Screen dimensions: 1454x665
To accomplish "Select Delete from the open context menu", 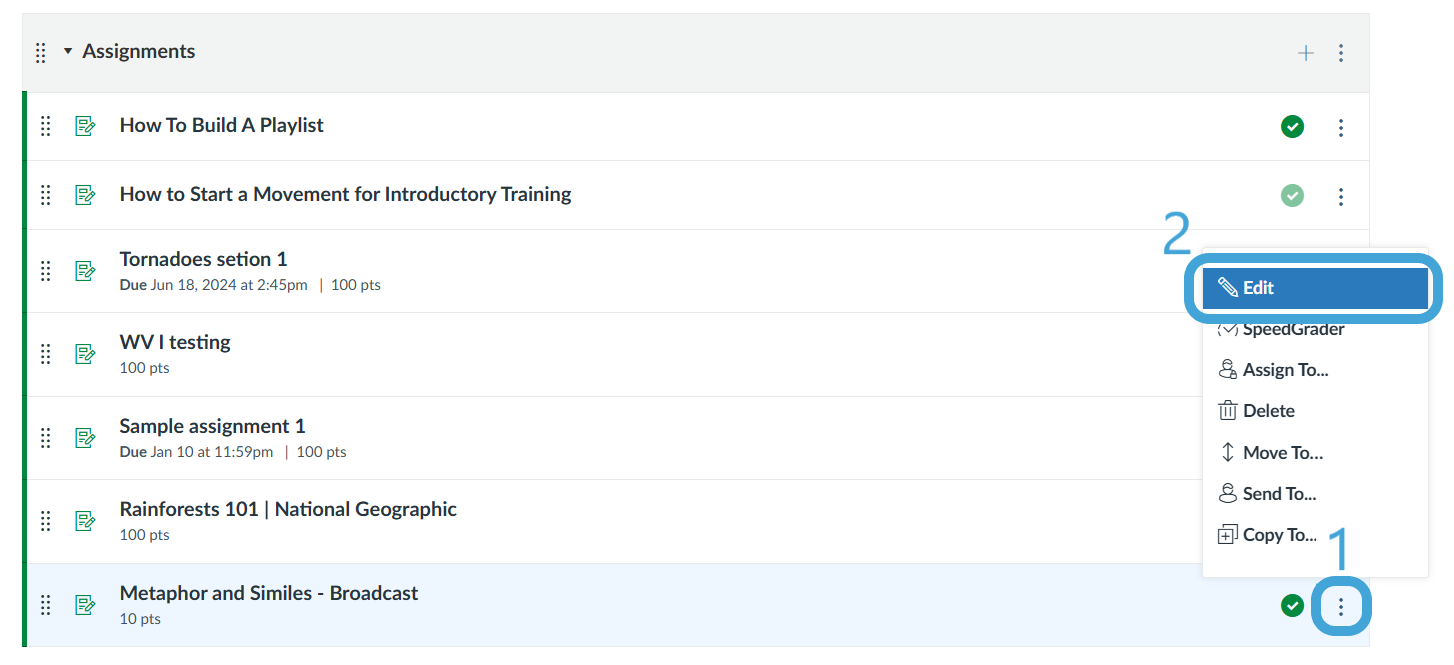I will (x=1268, y=410).
